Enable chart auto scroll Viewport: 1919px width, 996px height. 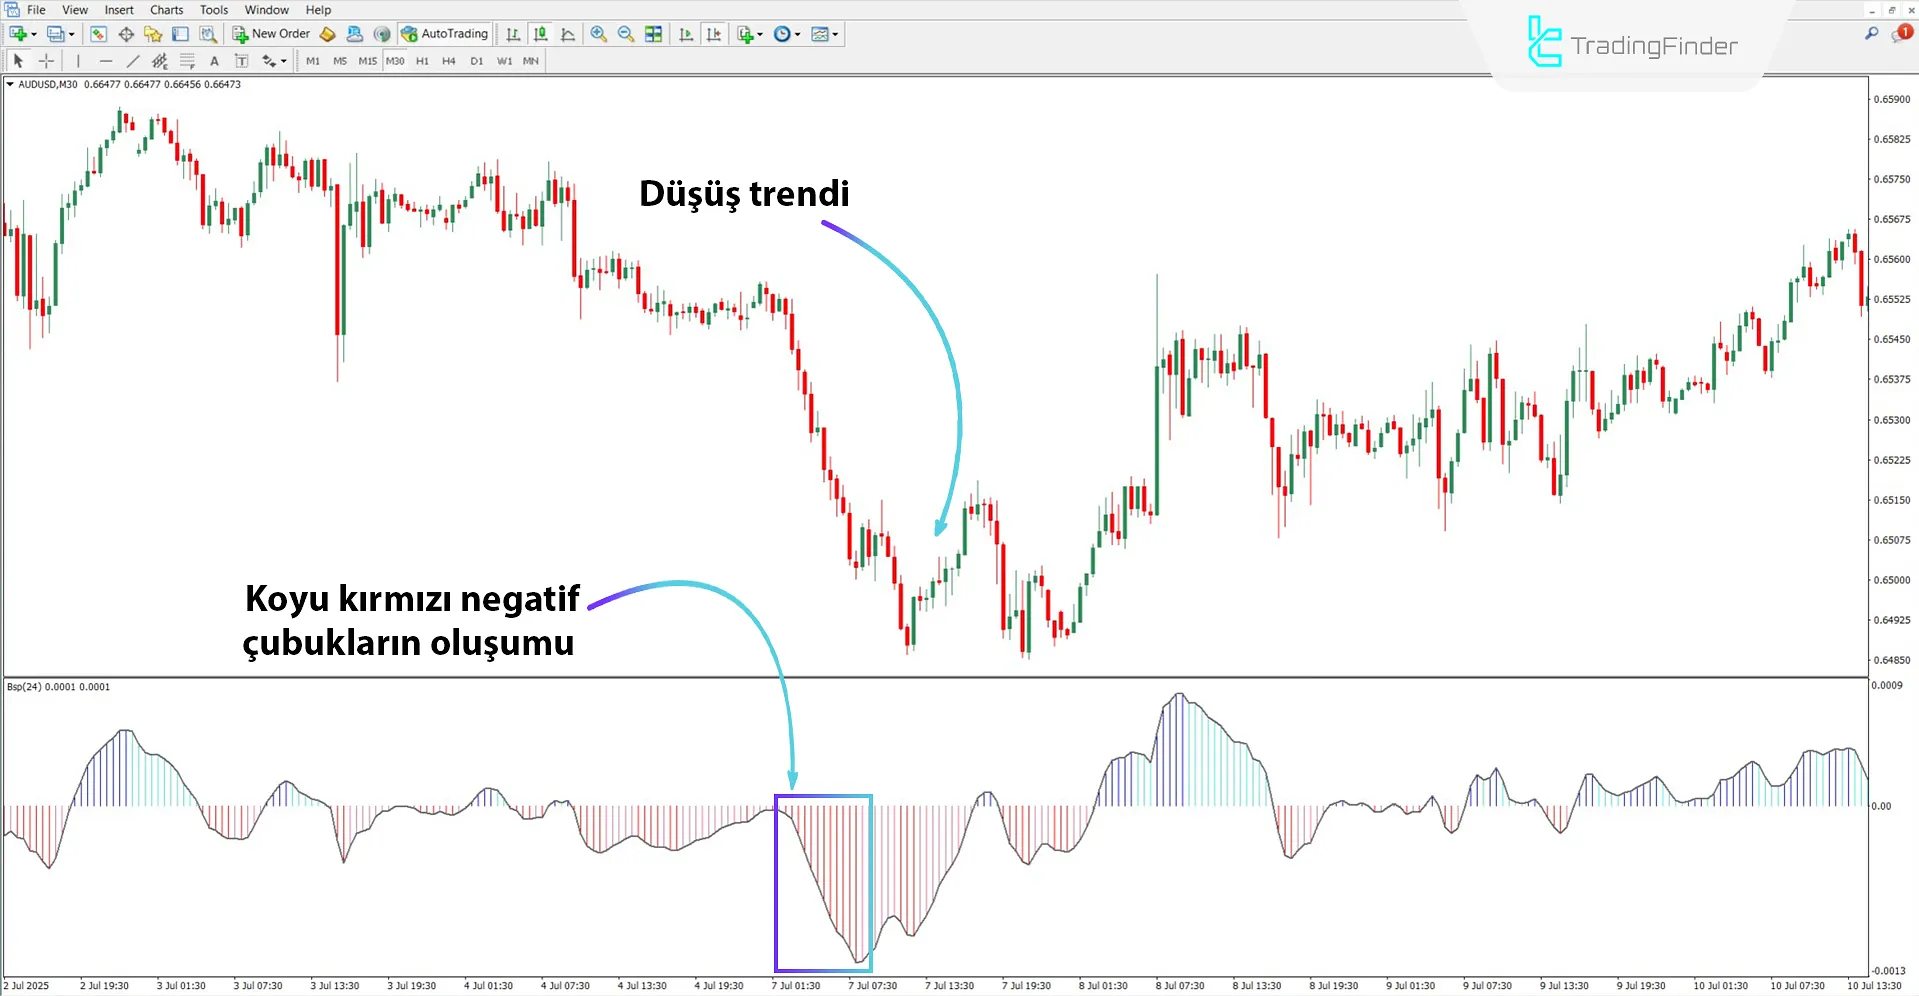[x=686, y=33]
